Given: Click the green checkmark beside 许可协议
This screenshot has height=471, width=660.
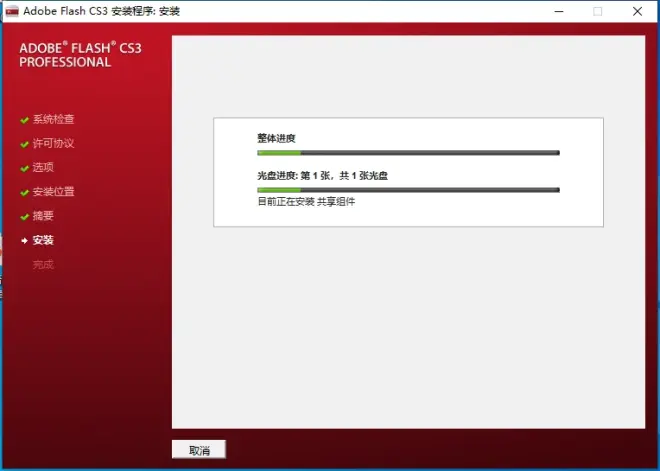Looking at the screenshot, I should point(24,144).
